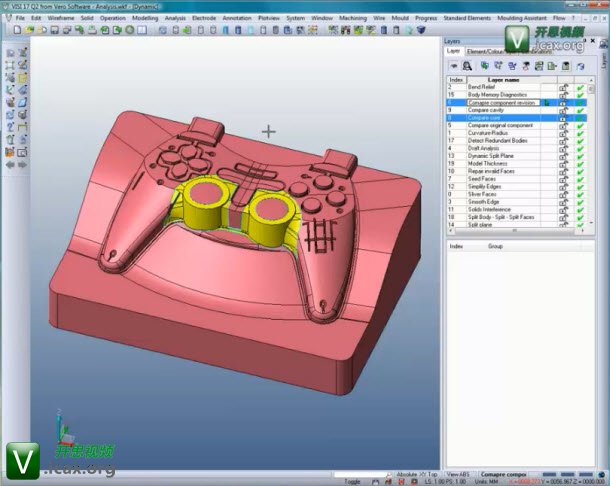This screenshot has width=610, height=486.
Task: Toggle visibility check for Draft Analysis layer
Action: click(580, 149)
